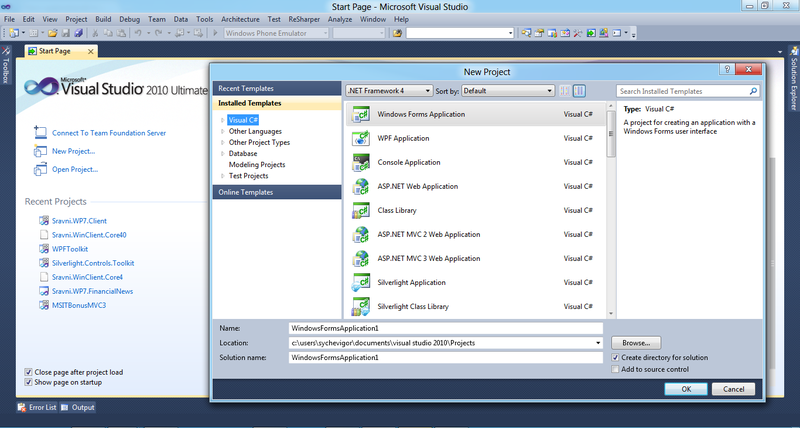Open the Solution Explorer side panel tab

coord(794,78)
